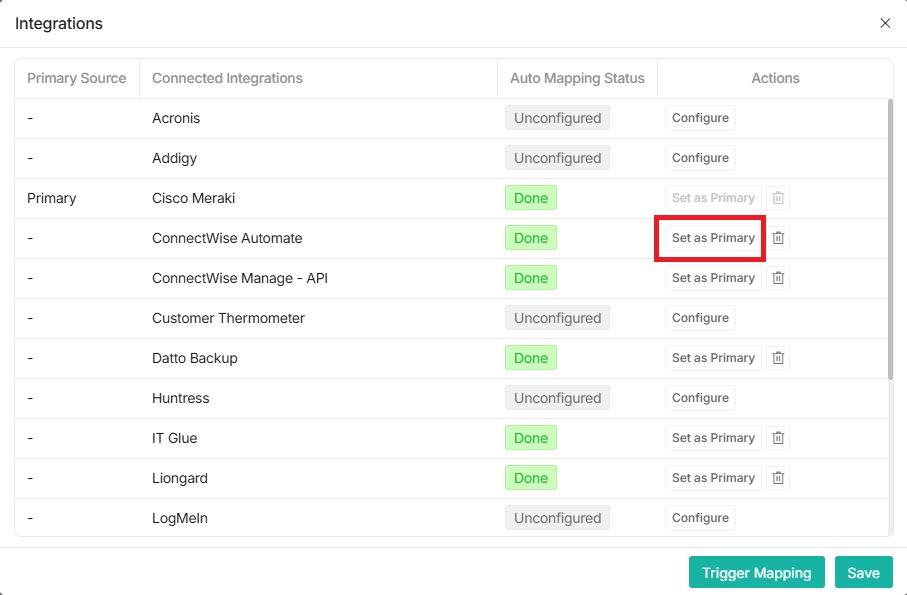This screenshot has width=907, height=595.
Task: Save the integrations settings
Action: click(864, 572)
